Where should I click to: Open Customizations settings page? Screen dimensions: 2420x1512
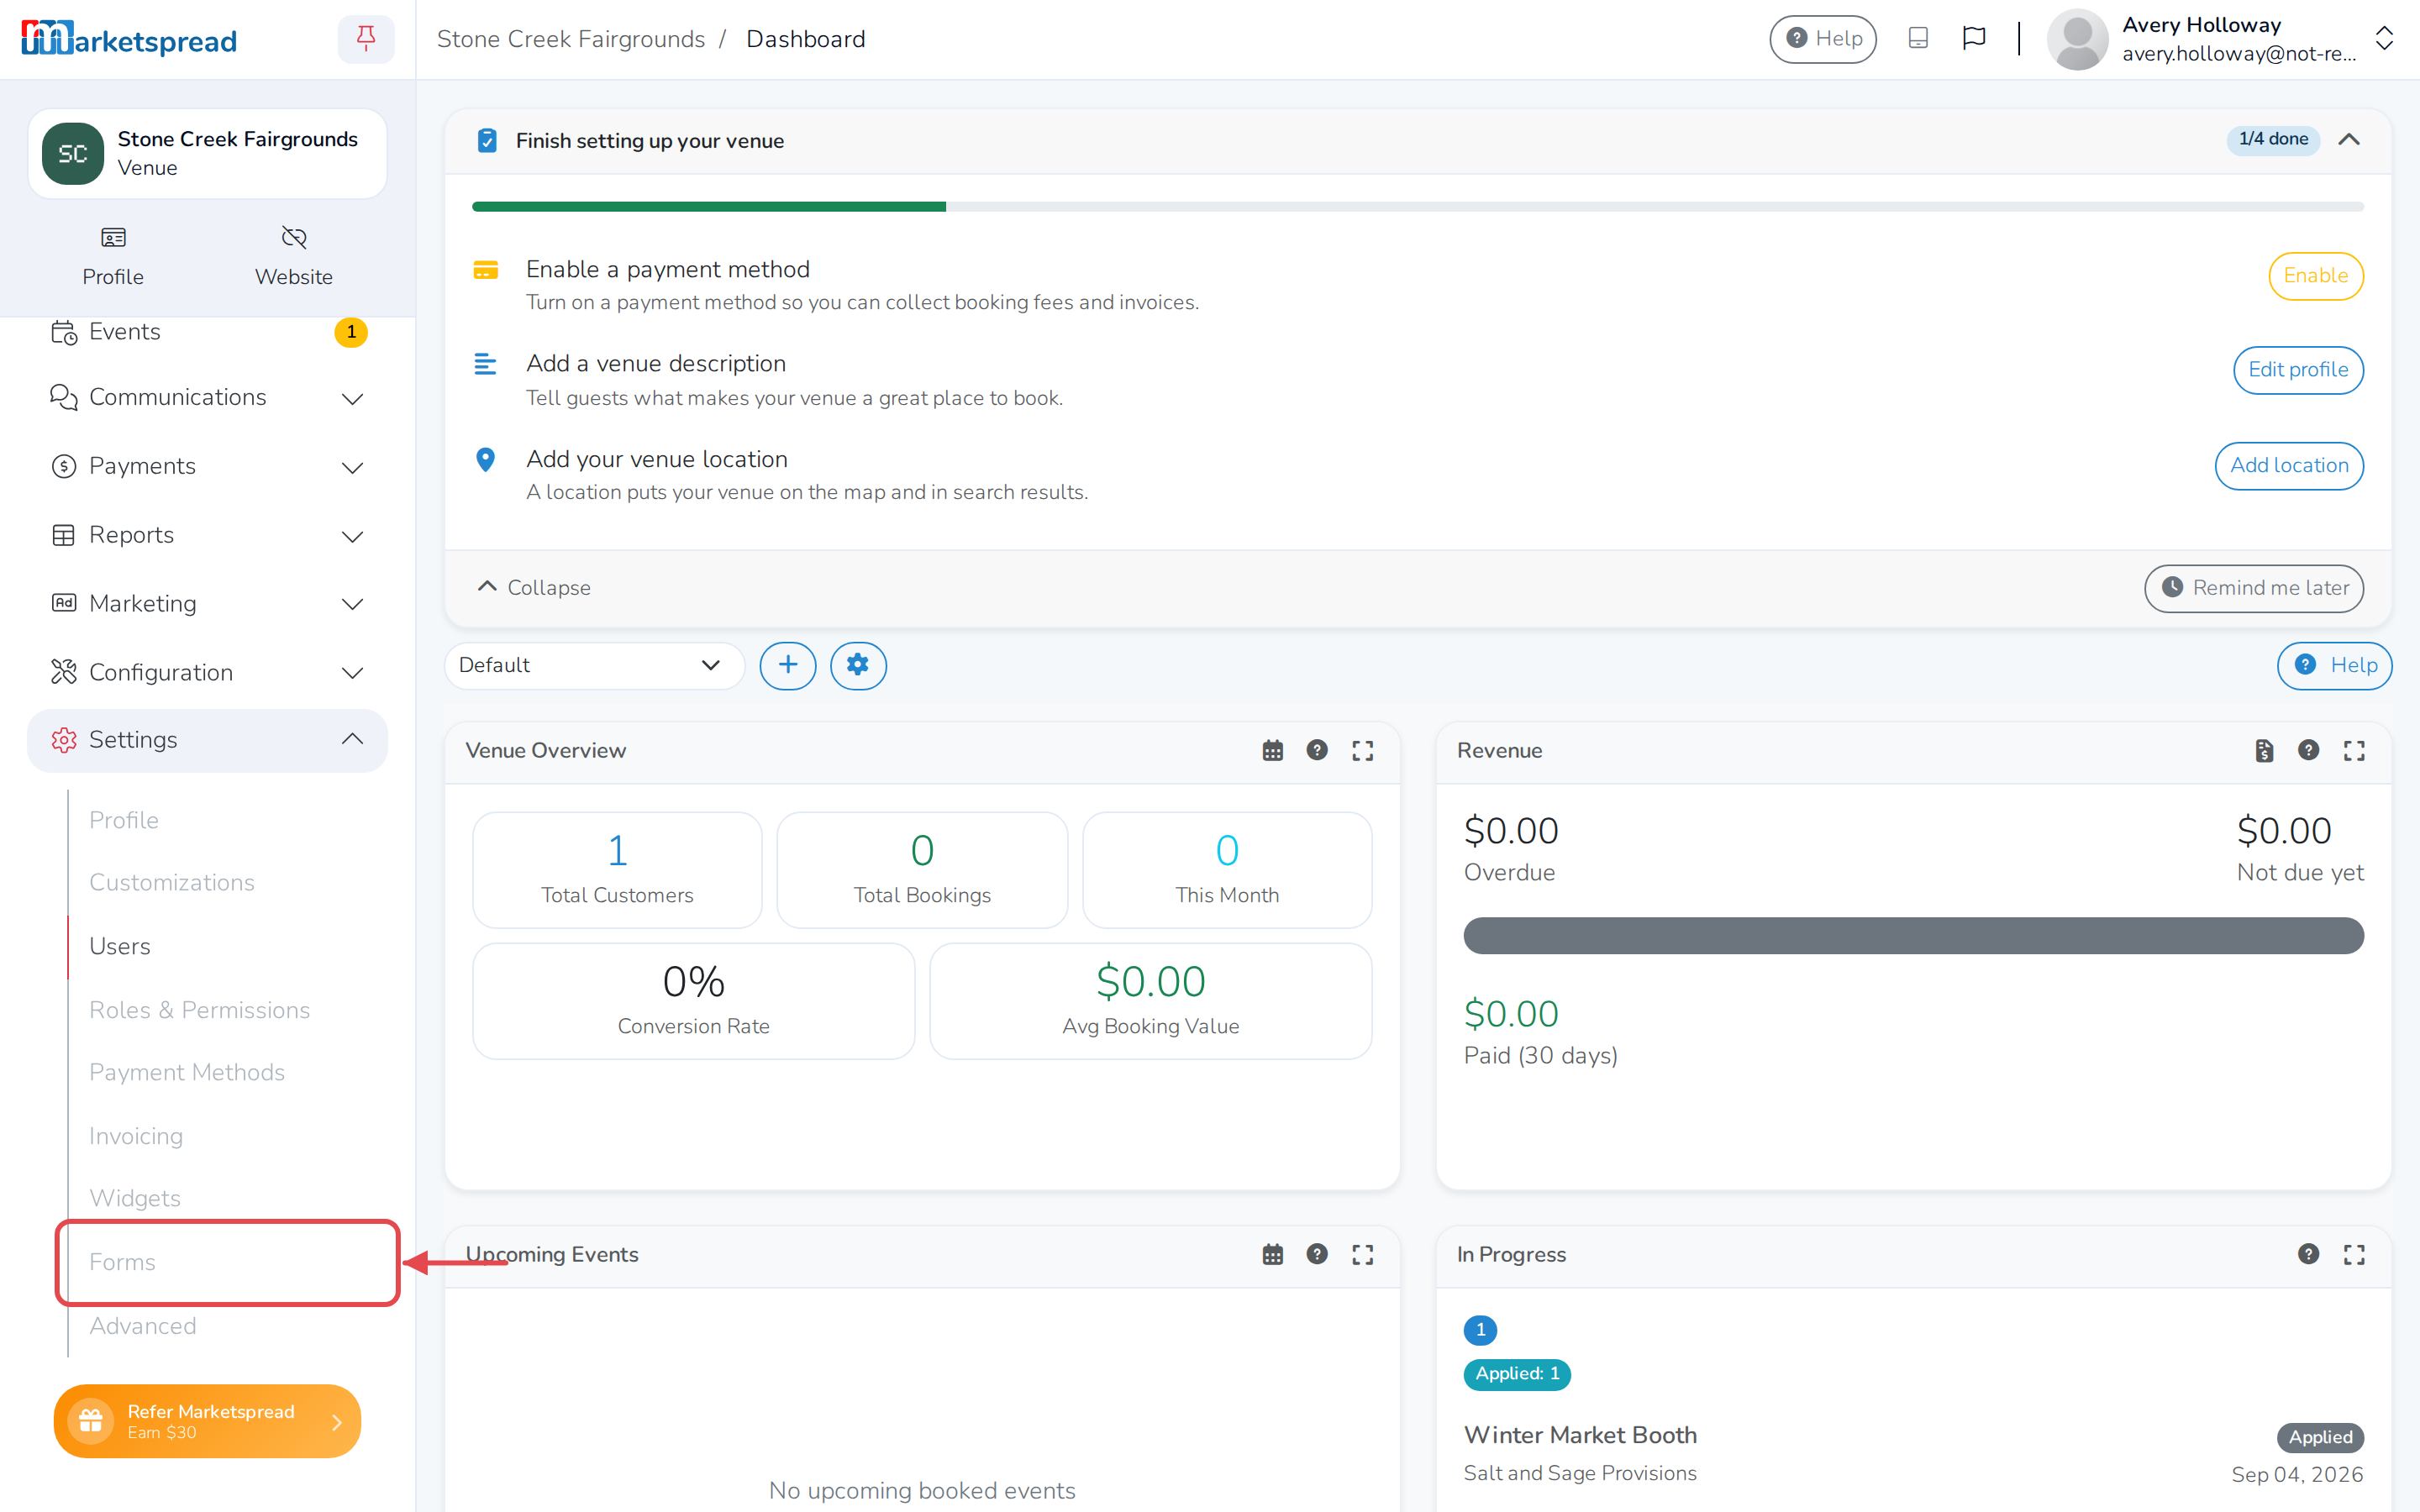click(x=172, y=883)
